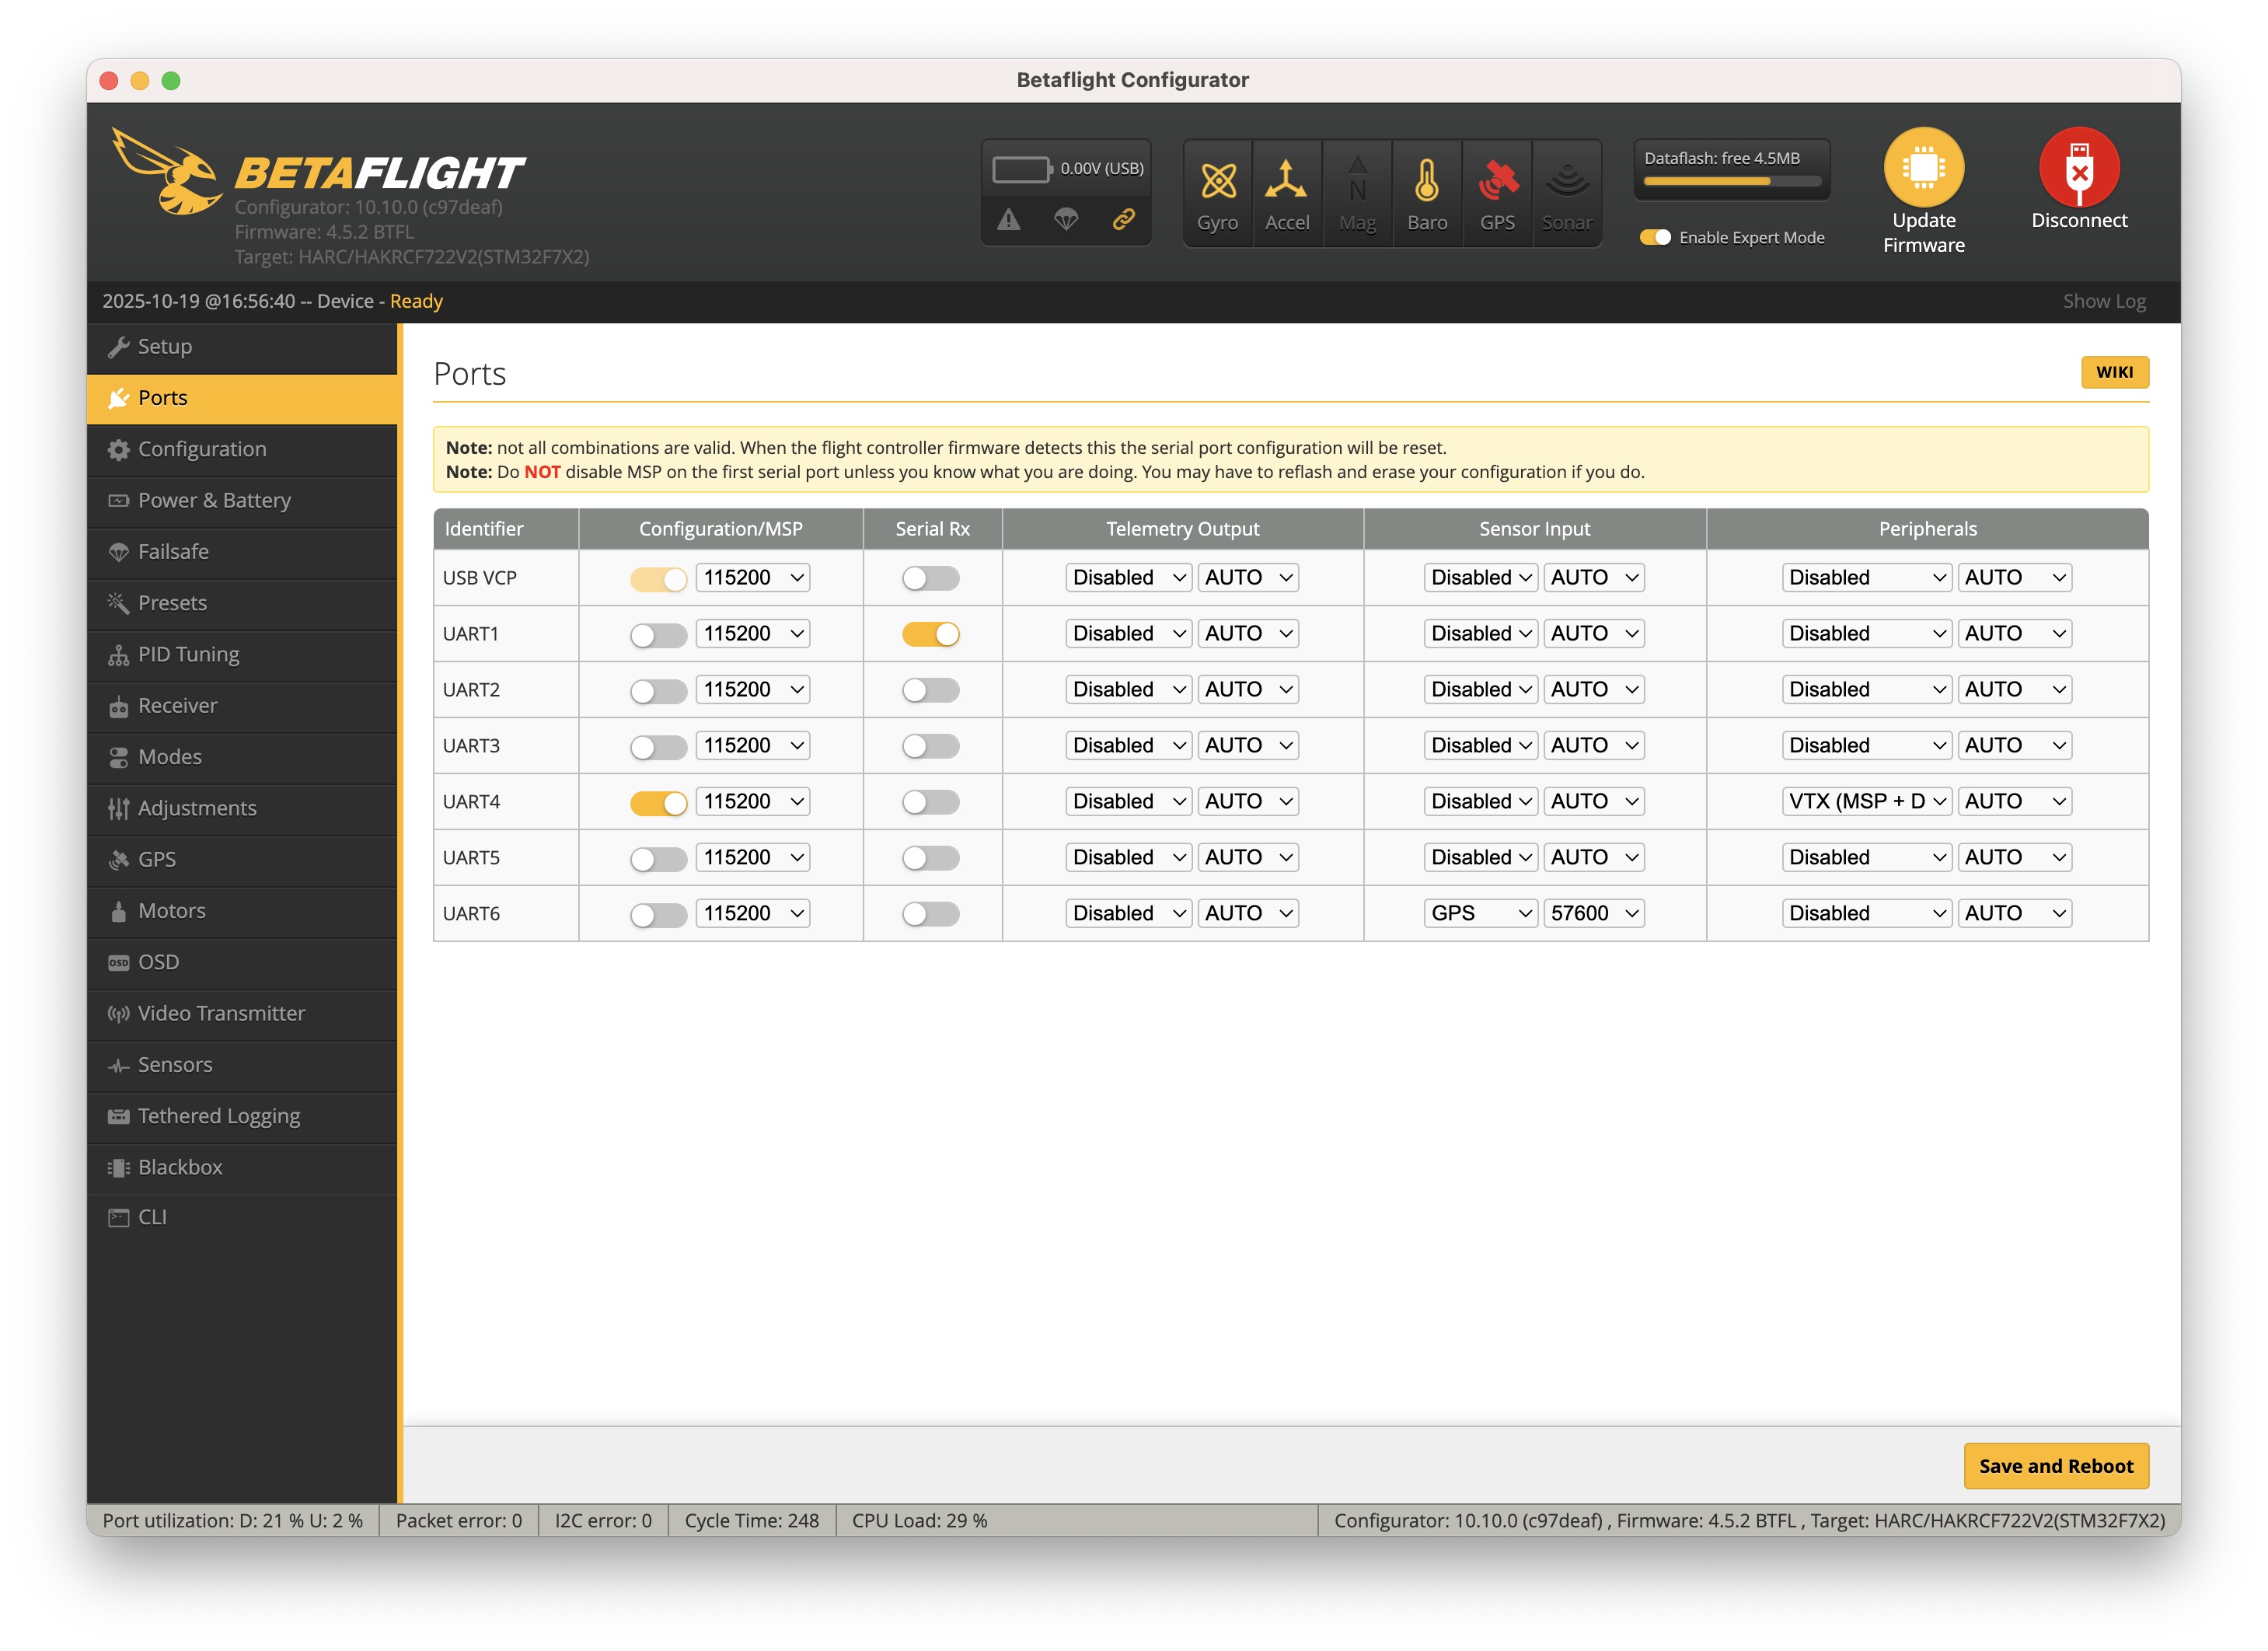Image resolution: width=2268 pixels, height=1651 pixels.
Task: Open the Ports WIKI link
Action: tap(2115, 371)
